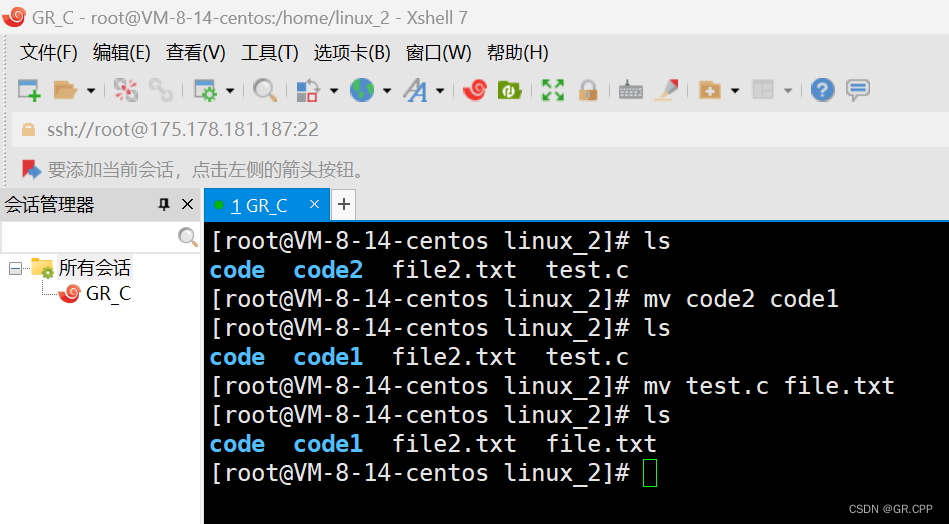Pin the 会话管理器 panel
This screenshot has height=524, width=949.
pos(163,205)
